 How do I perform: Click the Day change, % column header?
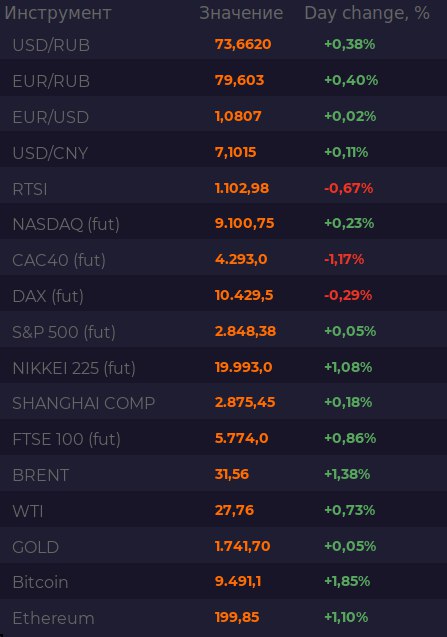click(367, 13)
